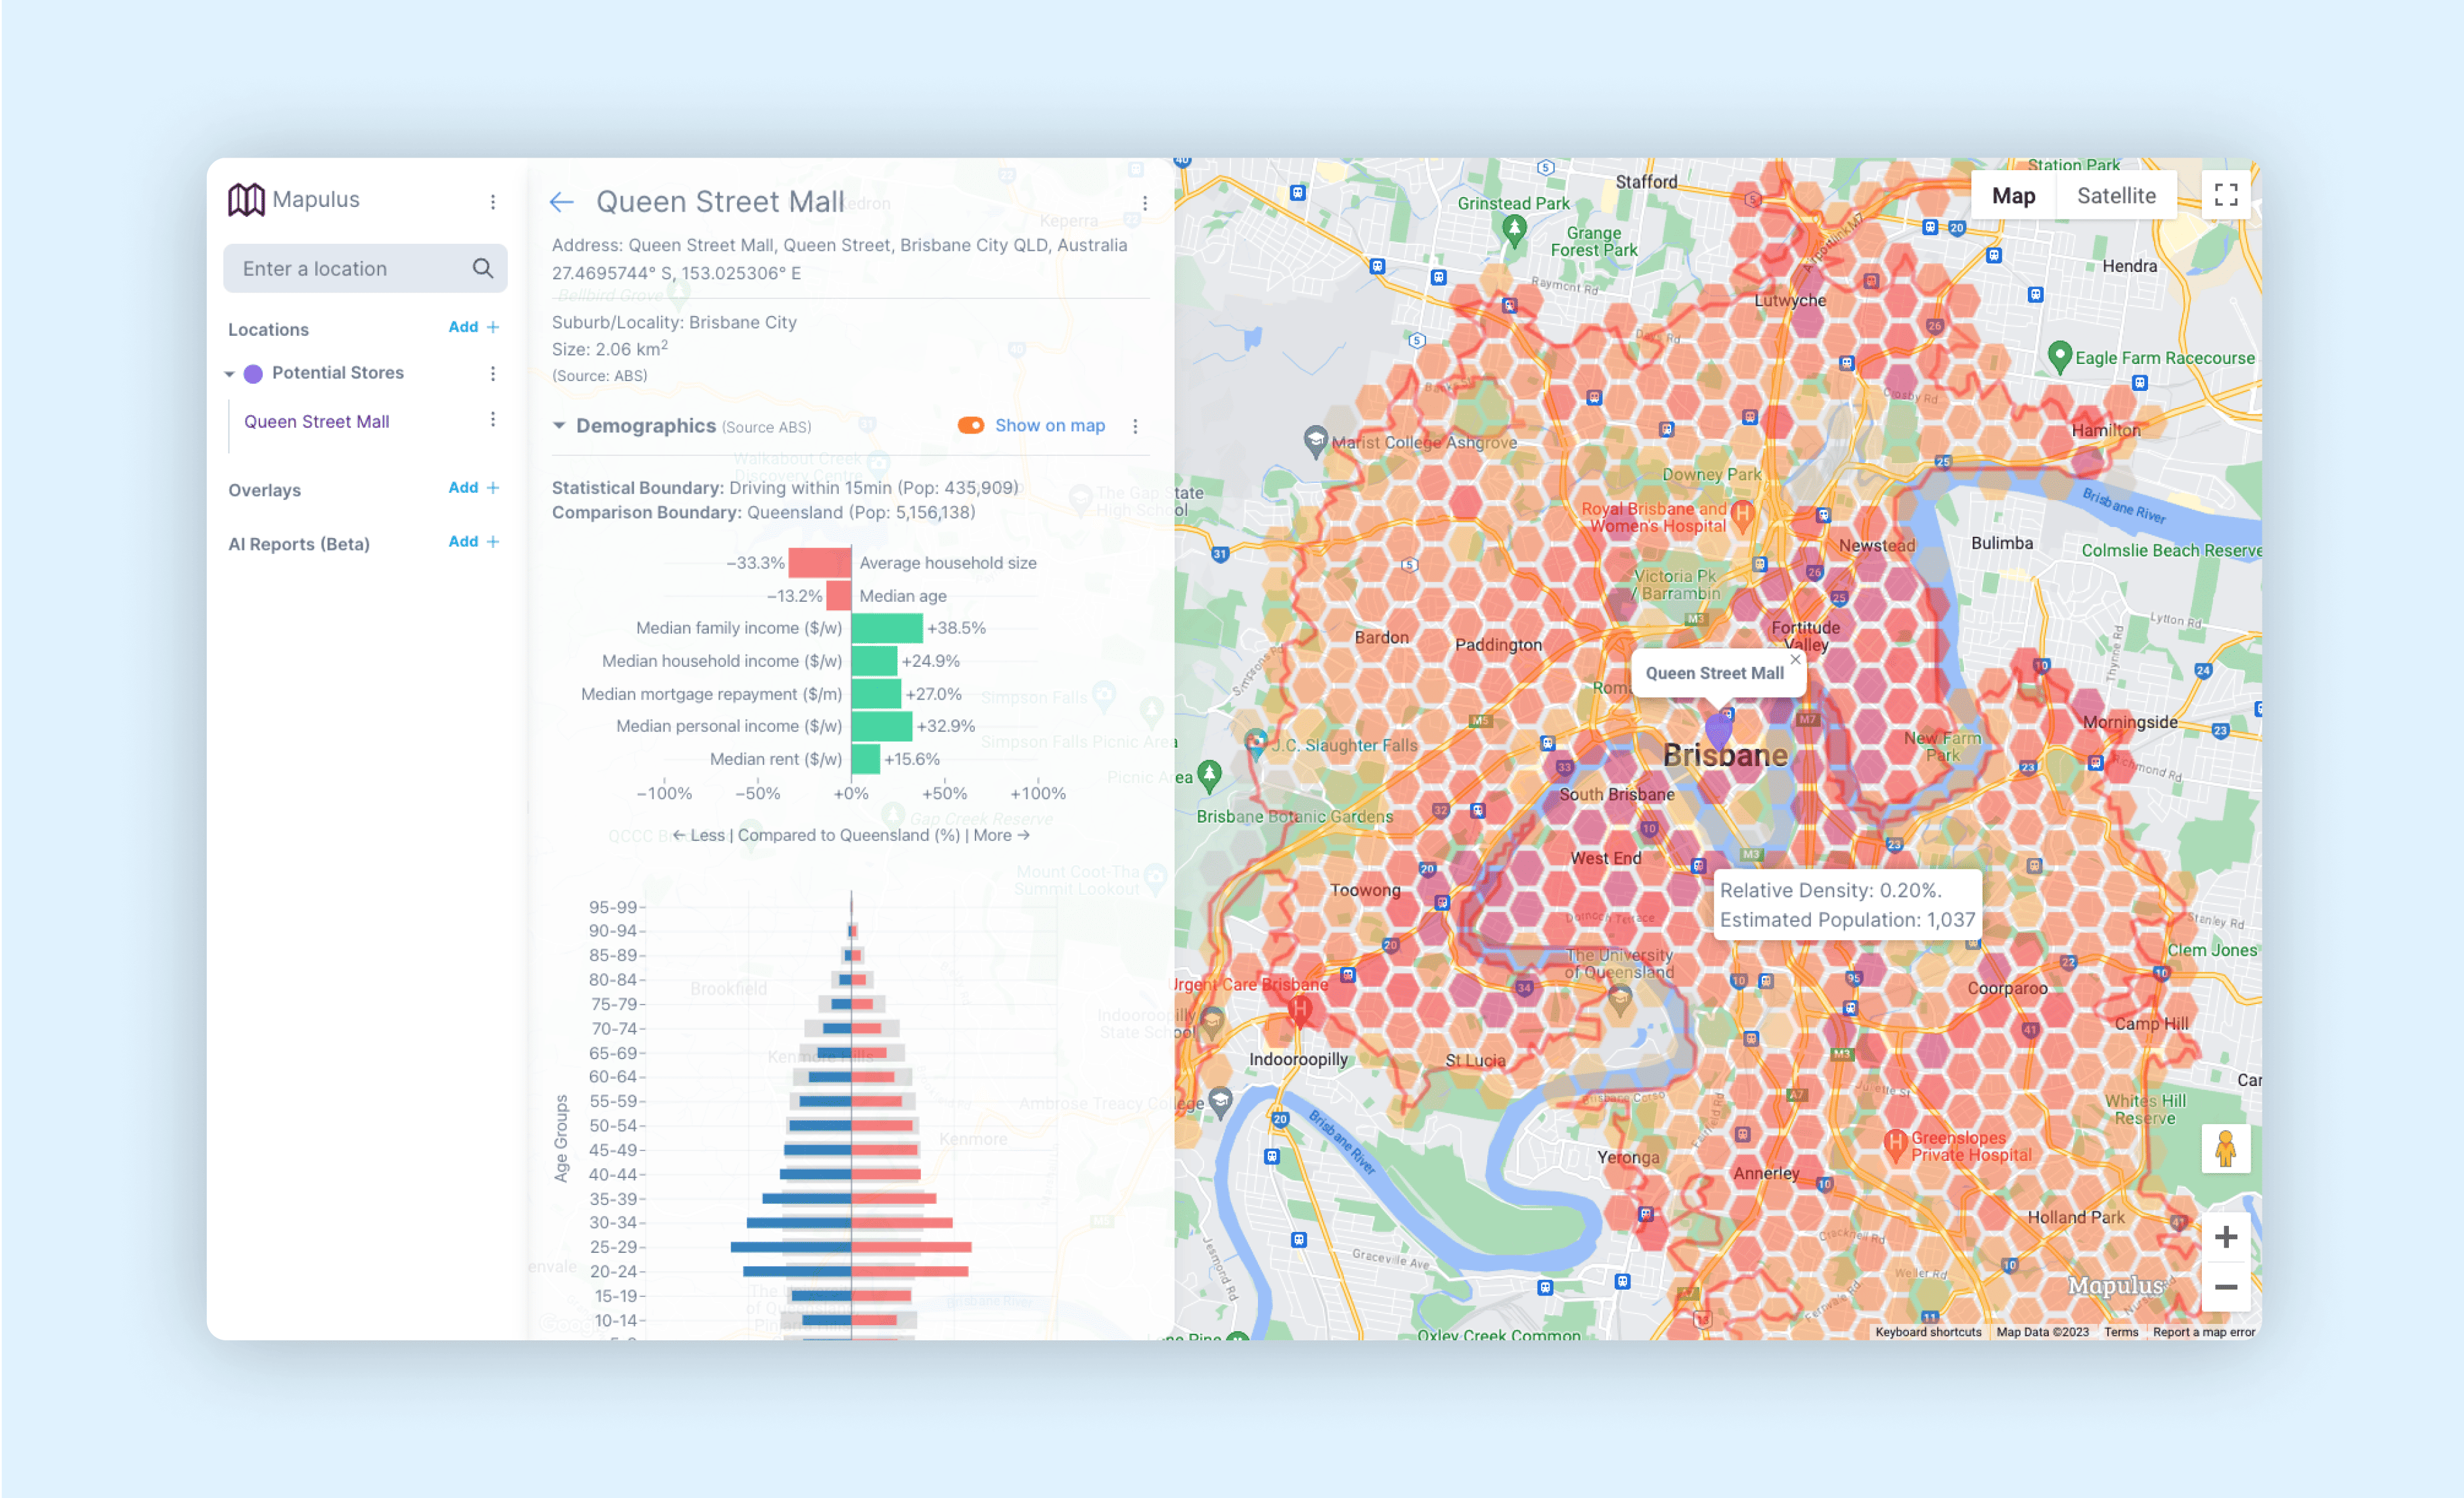The image size is (2464, 1498).
Task: Click Royal Brisbane Women's Hospital marker
Action: click(x=1742, y=516)
